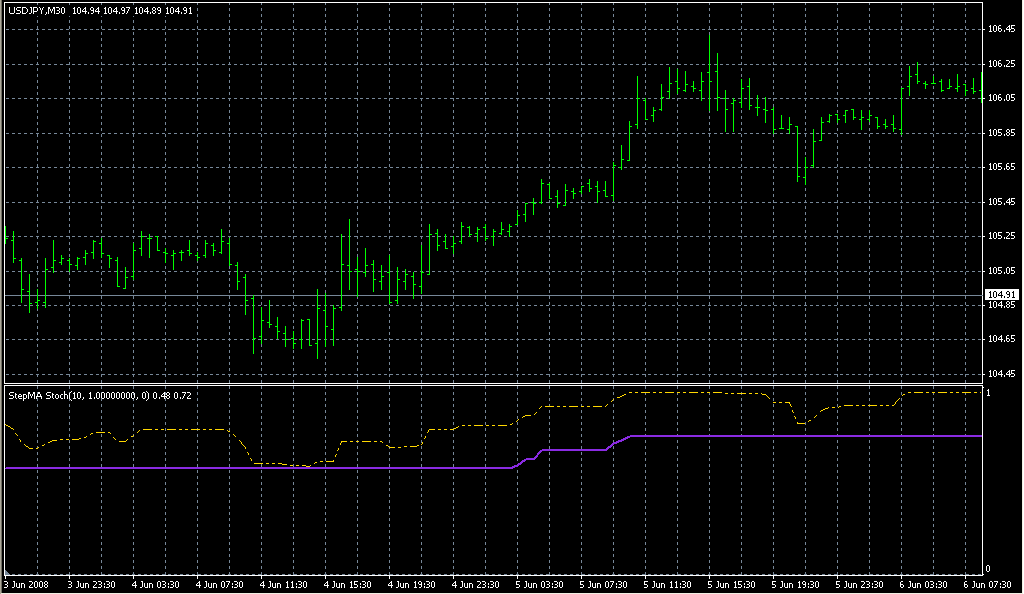Viewport: 1024px width, 594px height.
Task: Click the USDJPY,M30 chart title label
Action: (35, 10)
